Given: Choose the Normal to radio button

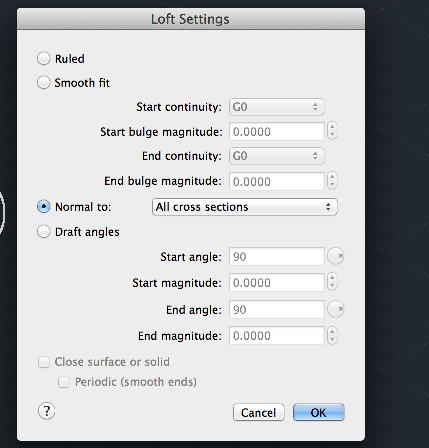Looking at the screenshot, I should (44, 207).
